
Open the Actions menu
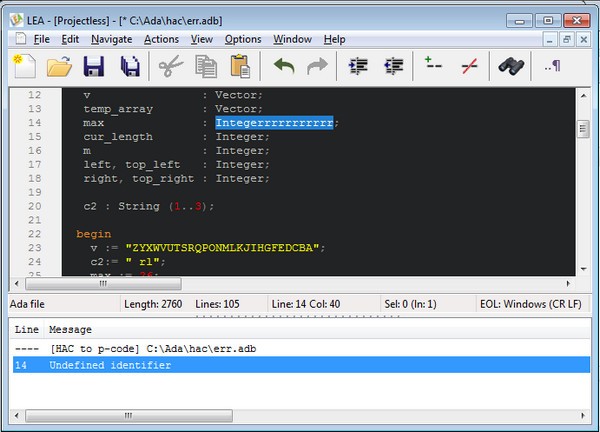(x=161, y=39)
